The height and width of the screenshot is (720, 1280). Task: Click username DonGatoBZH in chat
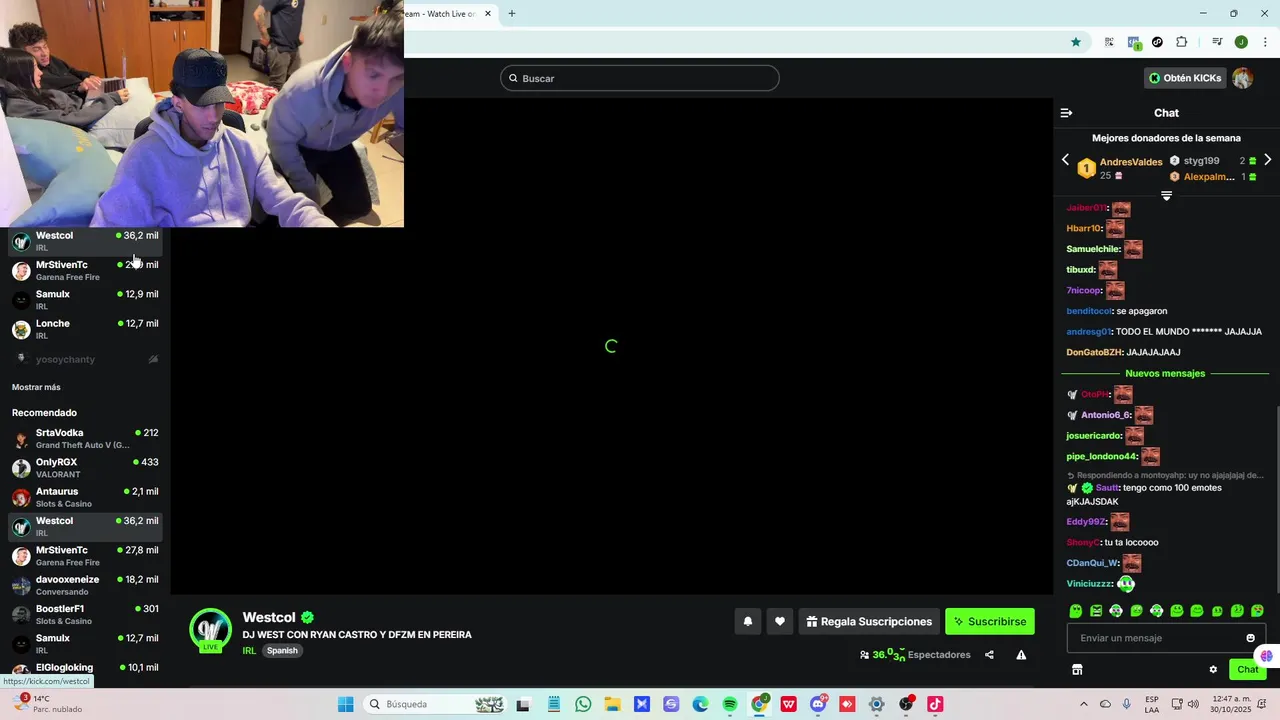point(1094,352)
